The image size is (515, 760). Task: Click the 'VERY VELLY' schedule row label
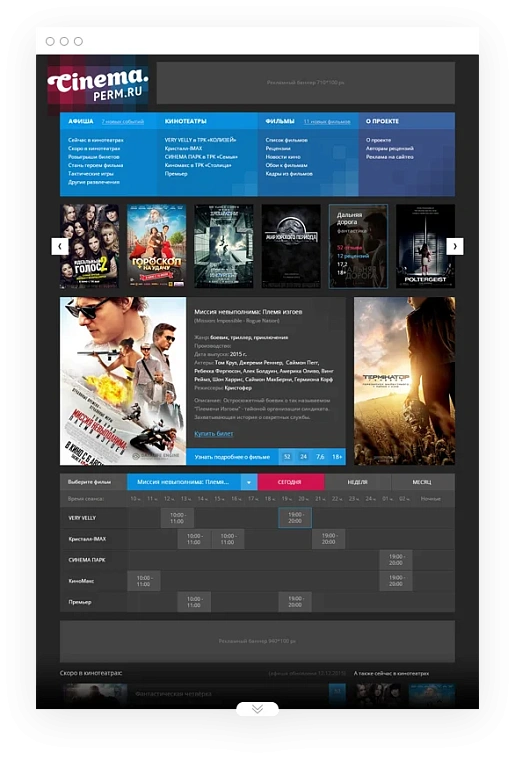coord(82,518)
